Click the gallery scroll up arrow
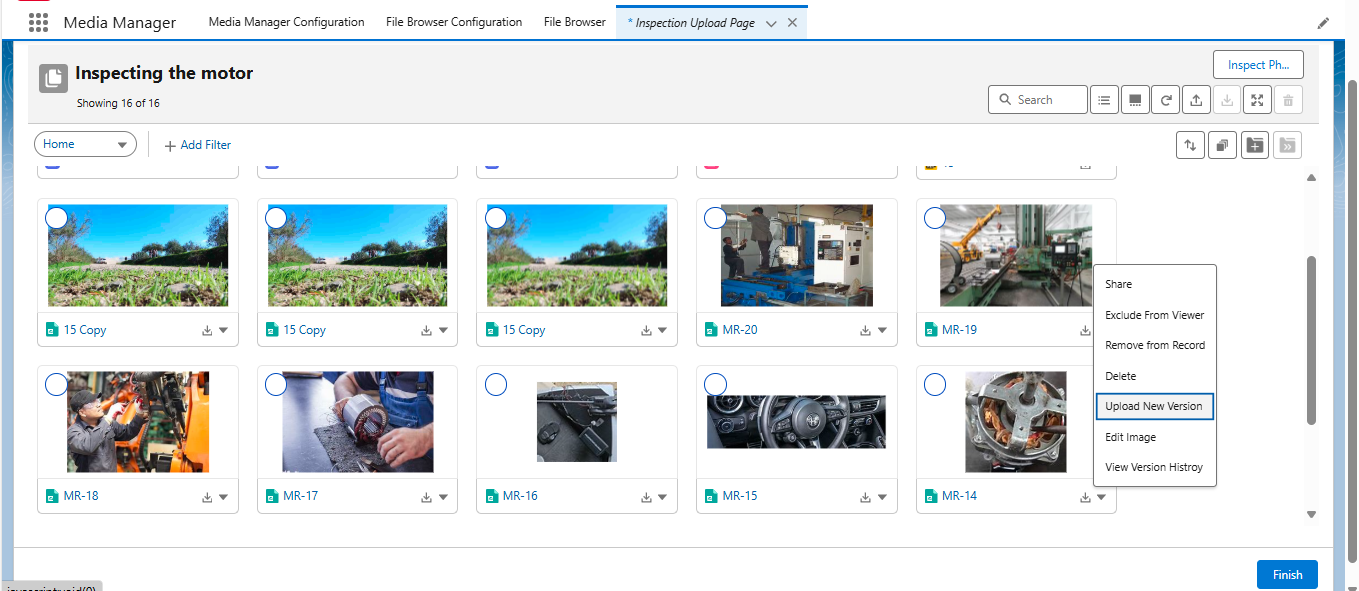Viewport: 1359px width, 591px height. [1312, 178]
